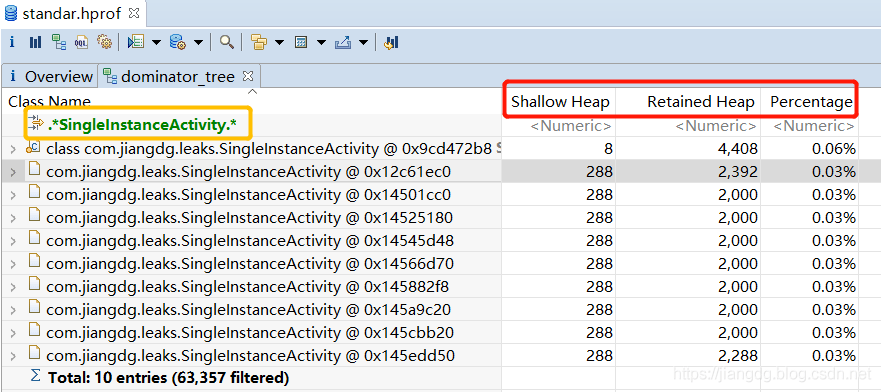Open Dominator Tree via the toolbar icon
Screen dimensions: 881x392
coord(58,42)
